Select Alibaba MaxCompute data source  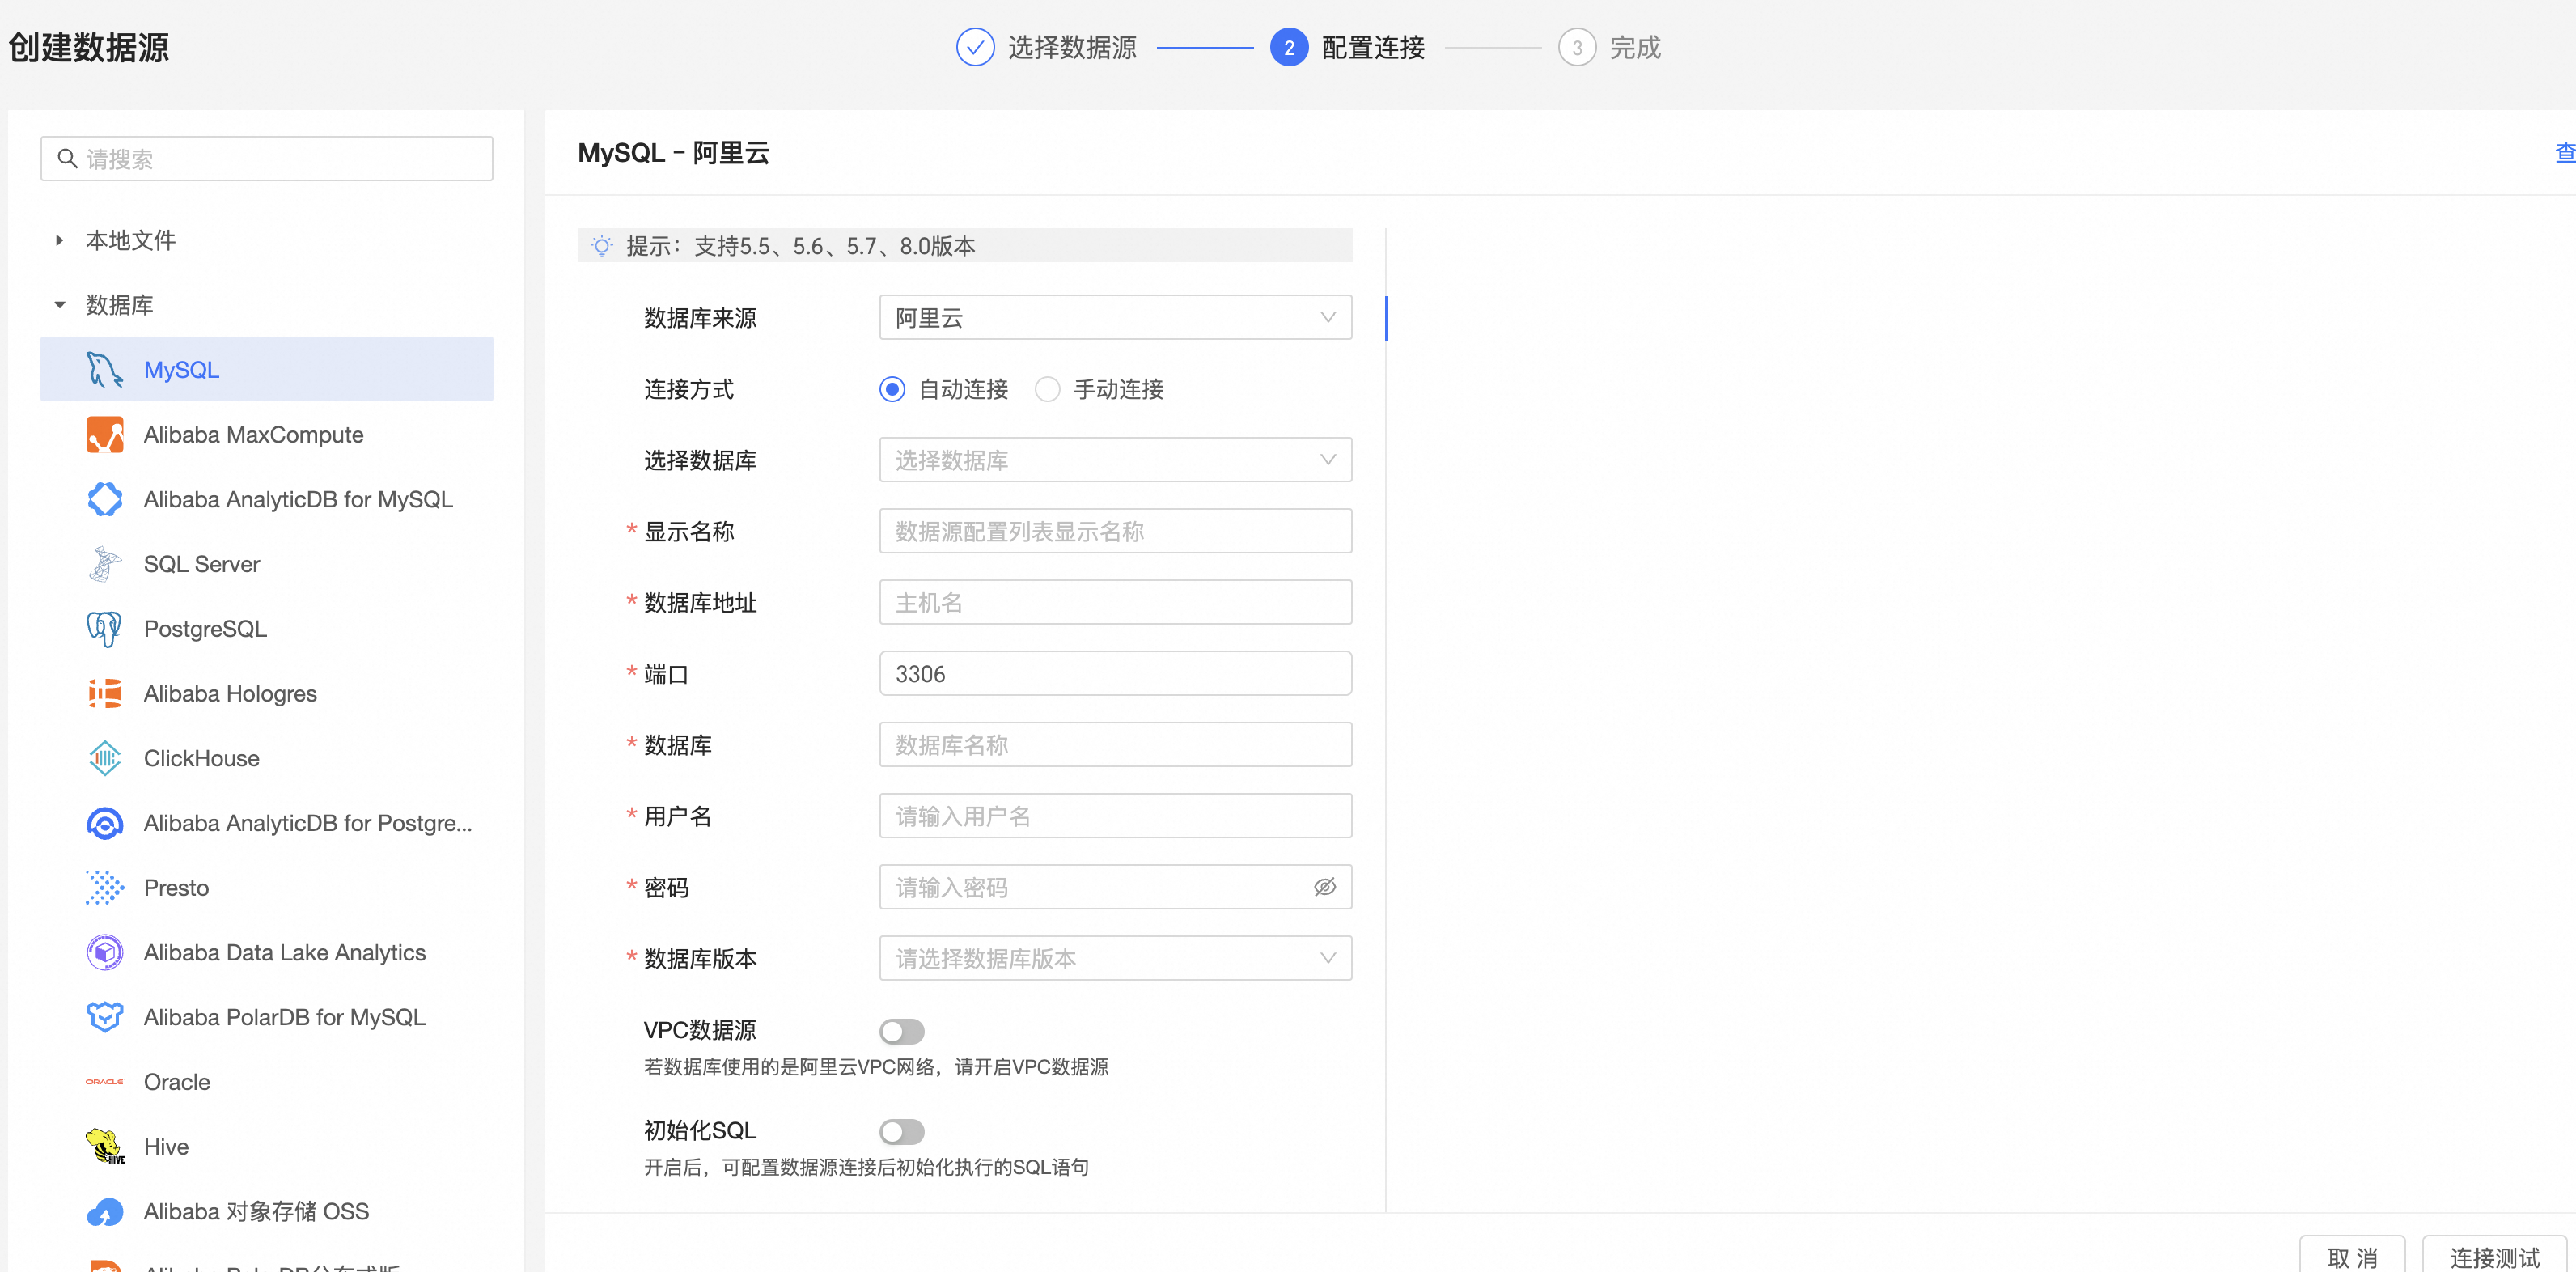[266, 434]
